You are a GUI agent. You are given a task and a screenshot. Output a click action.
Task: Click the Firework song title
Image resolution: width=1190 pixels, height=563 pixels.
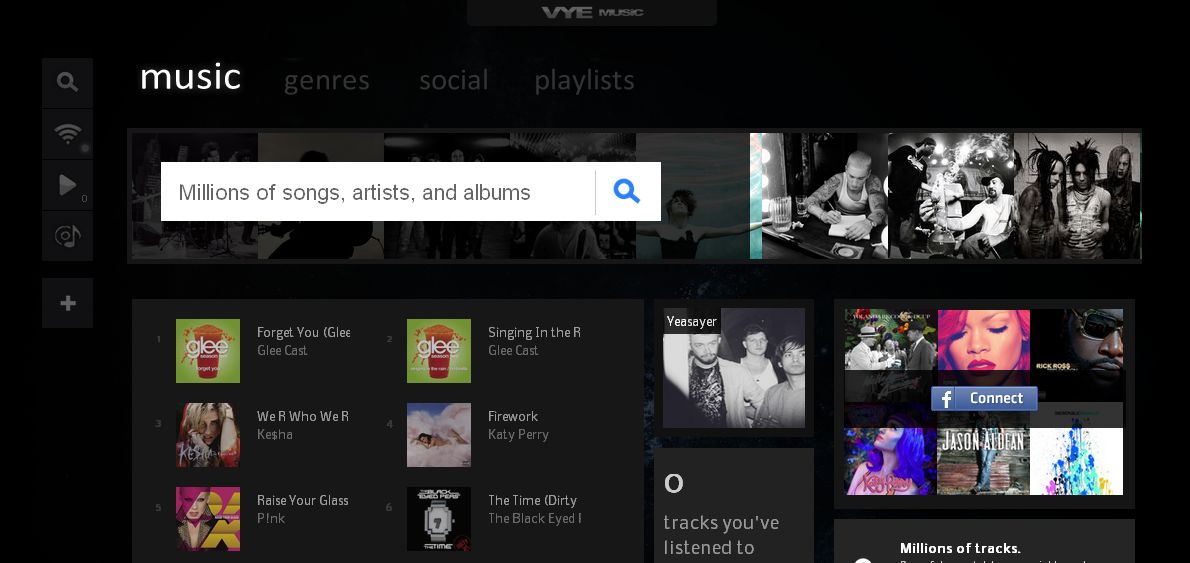click(513, 417)
